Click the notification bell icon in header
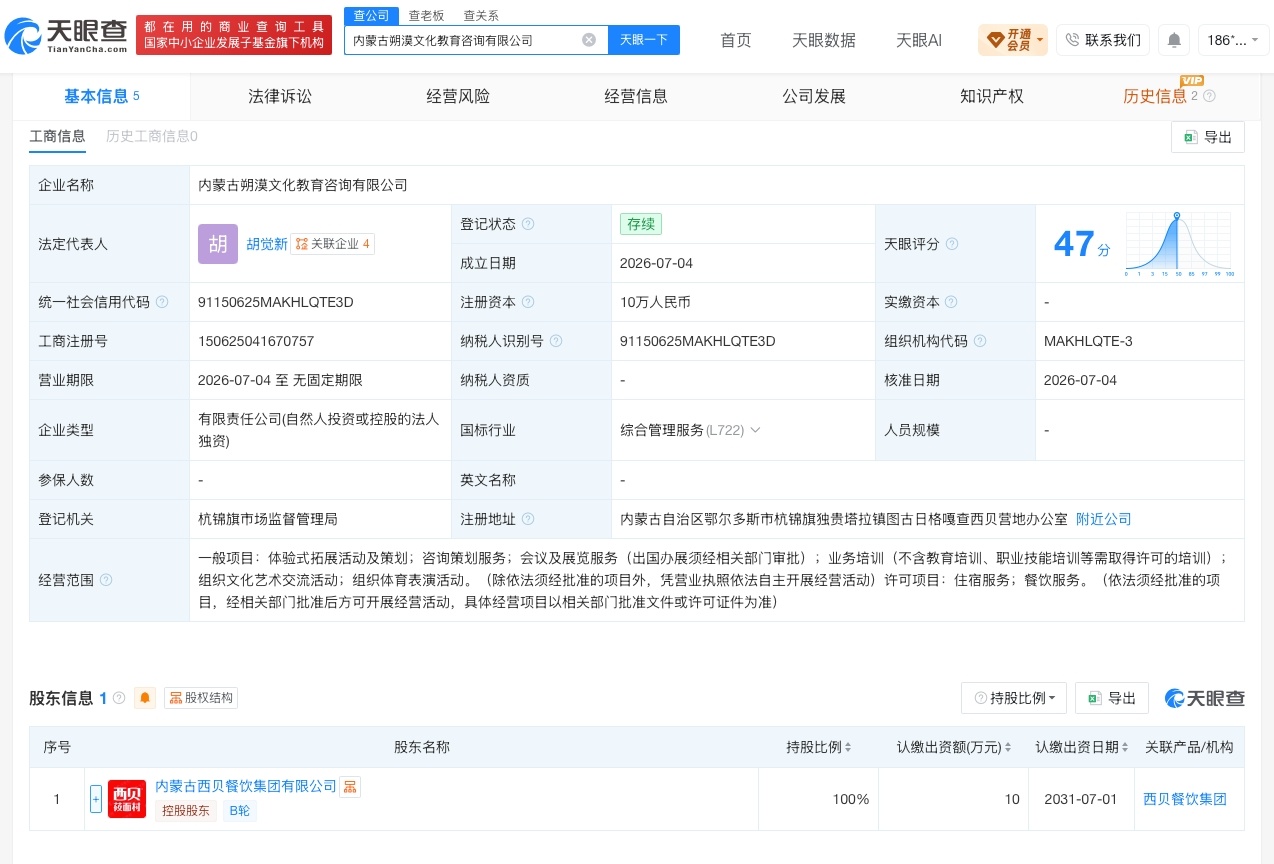The image size is (1274, 864). (x=1174, y=40)
